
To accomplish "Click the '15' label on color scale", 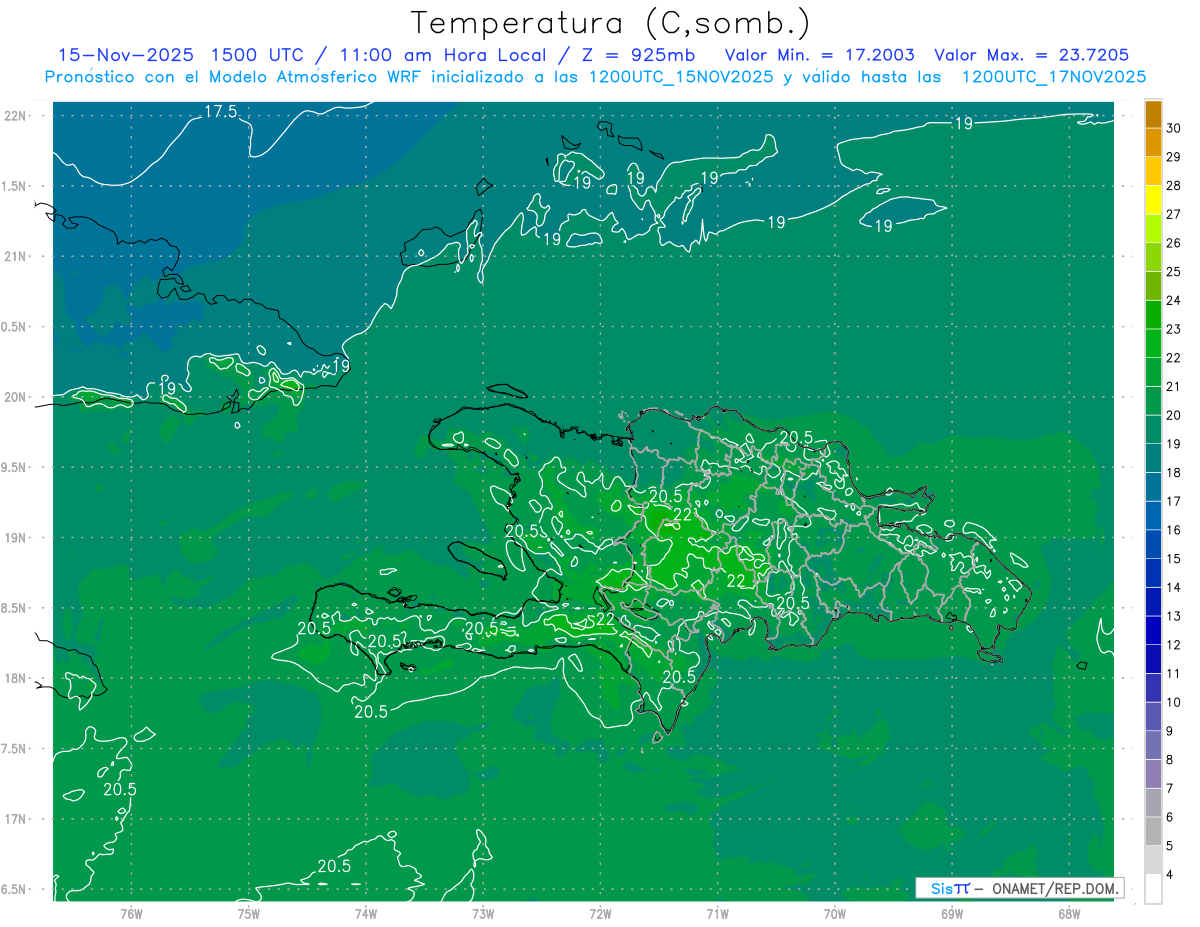I will [x=1174, y=558].
